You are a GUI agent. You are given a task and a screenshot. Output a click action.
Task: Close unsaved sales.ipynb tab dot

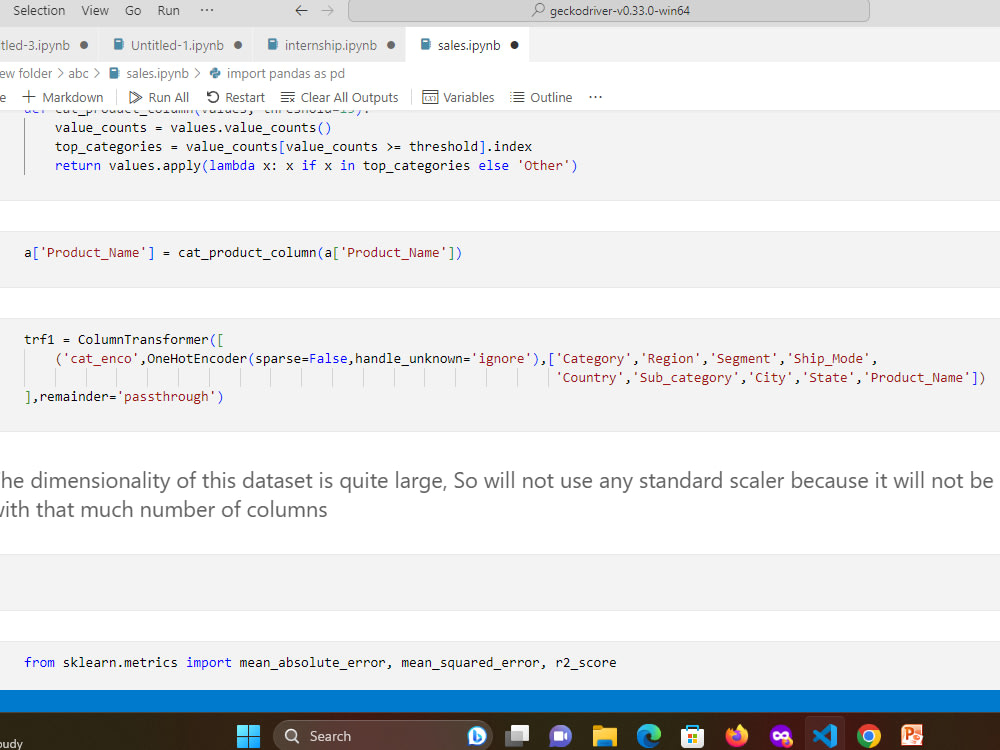[x=515, y=45]
